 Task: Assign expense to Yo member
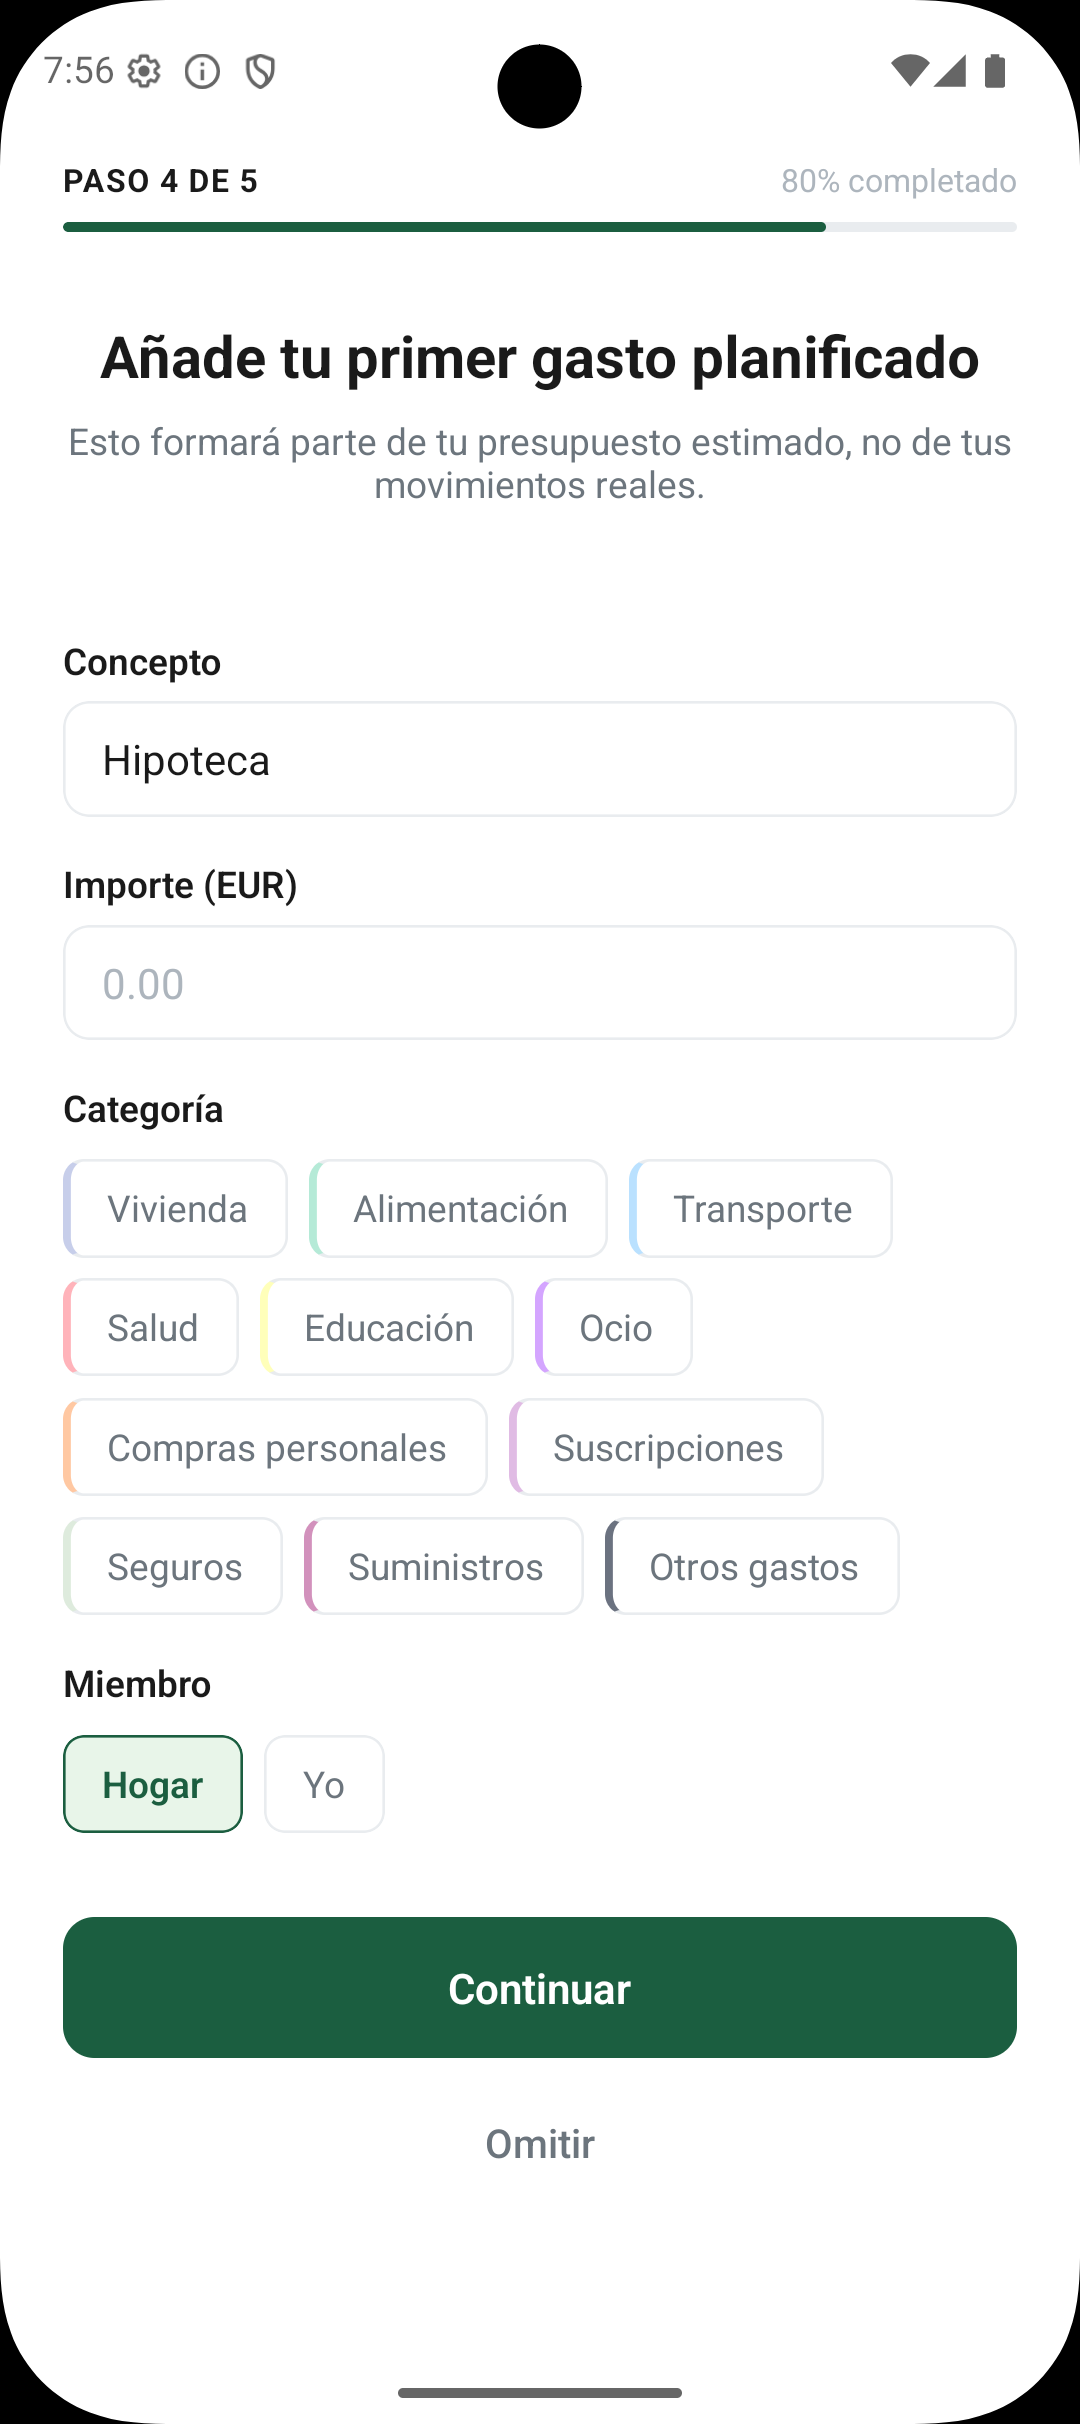pos(324,1784)
